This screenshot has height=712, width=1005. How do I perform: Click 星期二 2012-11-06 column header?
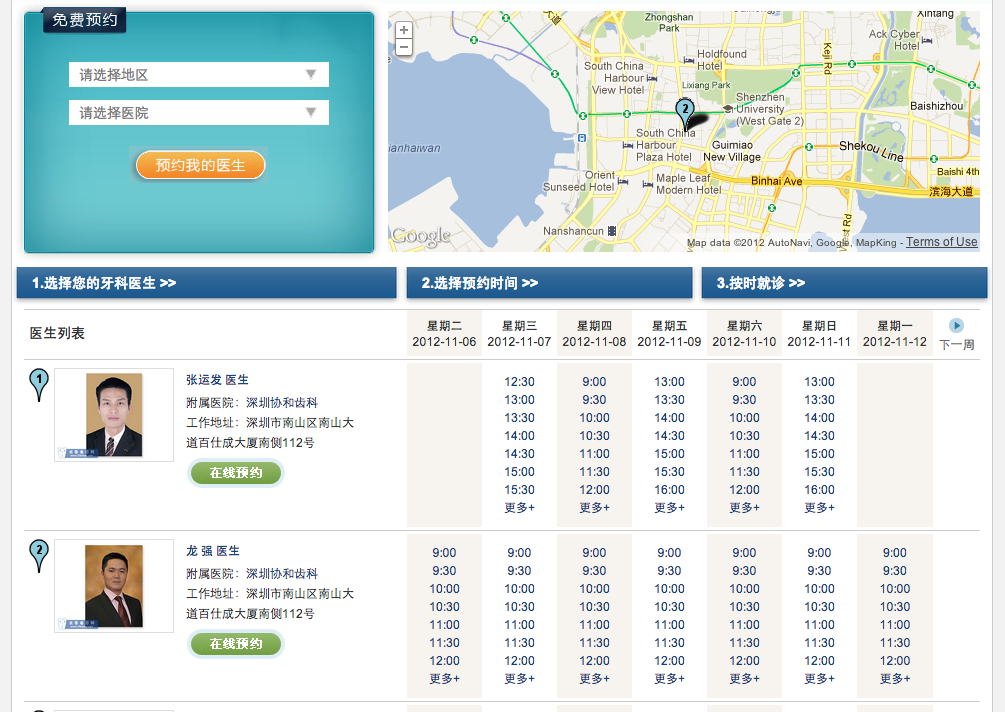click(444, 334)
